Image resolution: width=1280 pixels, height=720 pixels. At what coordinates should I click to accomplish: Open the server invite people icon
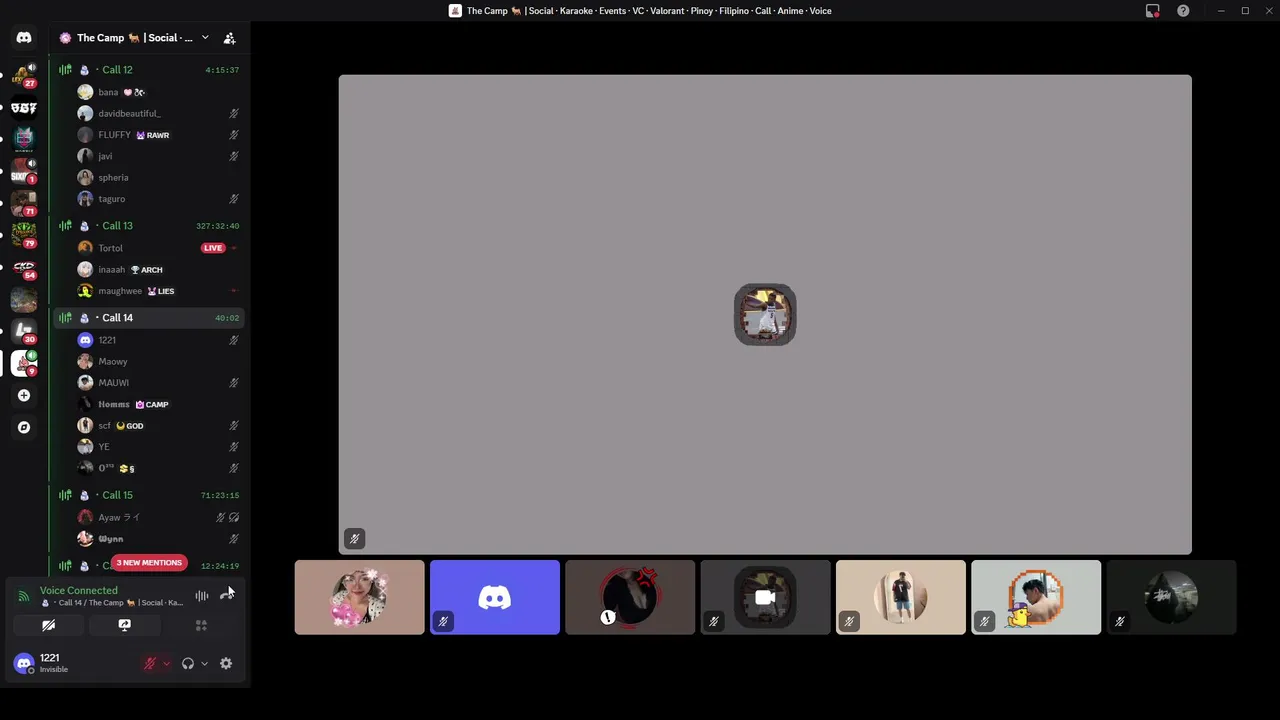pyautogui.click(x=229, y=38)
